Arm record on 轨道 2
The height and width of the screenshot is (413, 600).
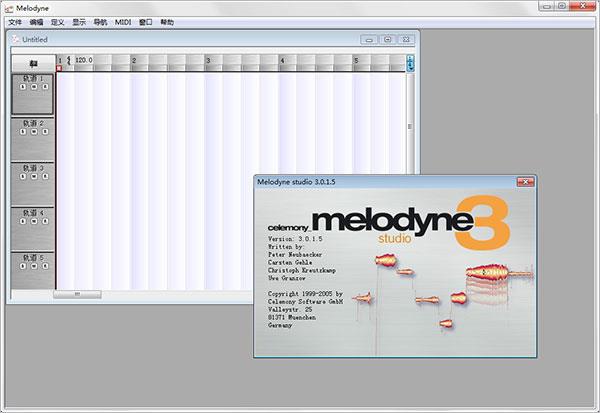[x=45, y=132]
